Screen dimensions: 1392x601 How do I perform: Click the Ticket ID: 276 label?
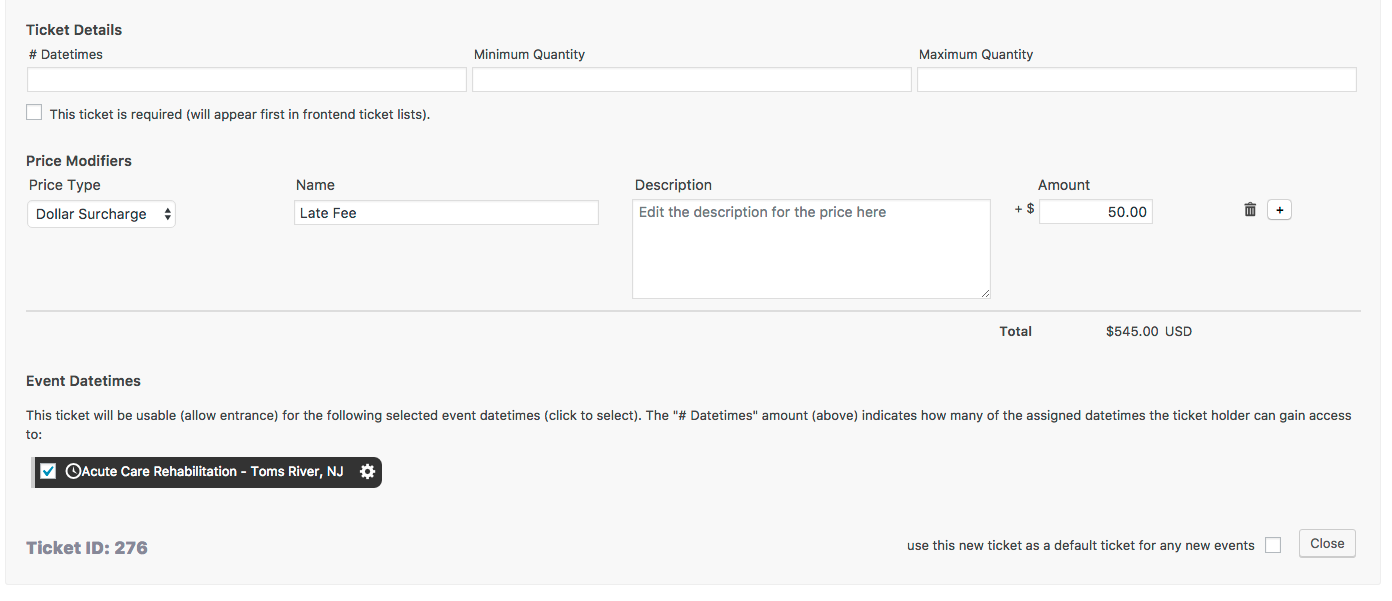87,548
